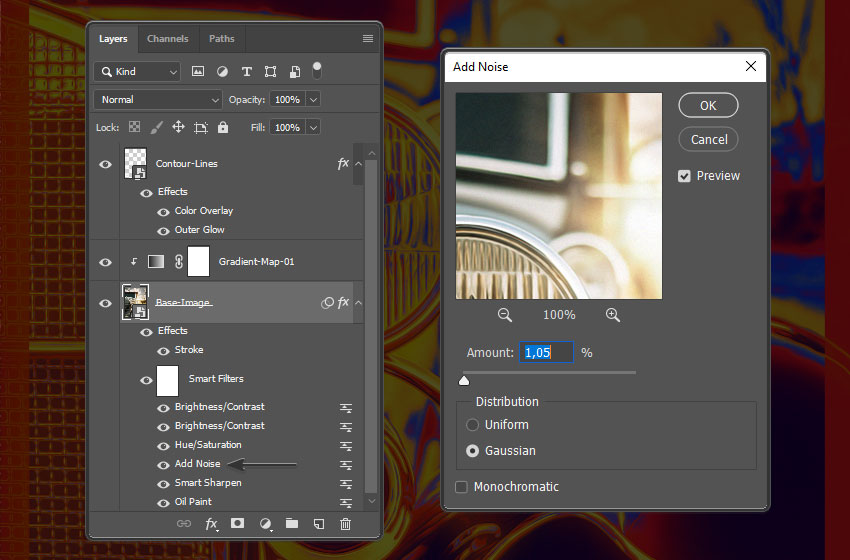
Task: Switch to the Channels tab
Action: pyautogui.click(x=168, y=38)
